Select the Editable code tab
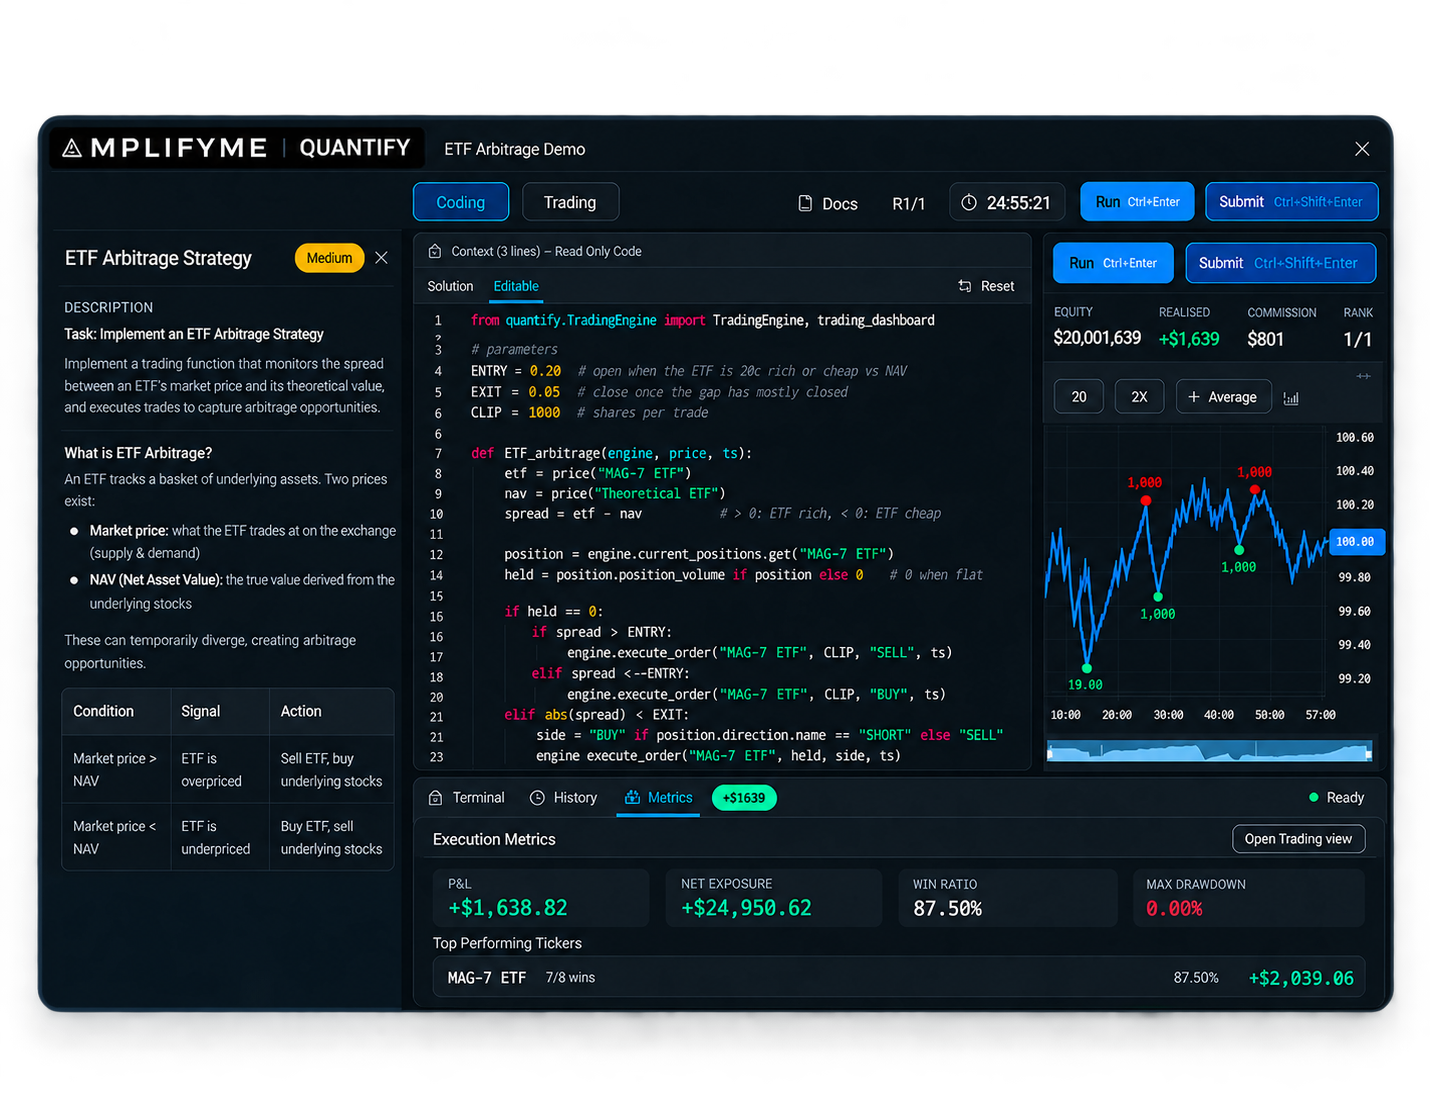The image size is (1430, 1100). coord(516,286)
